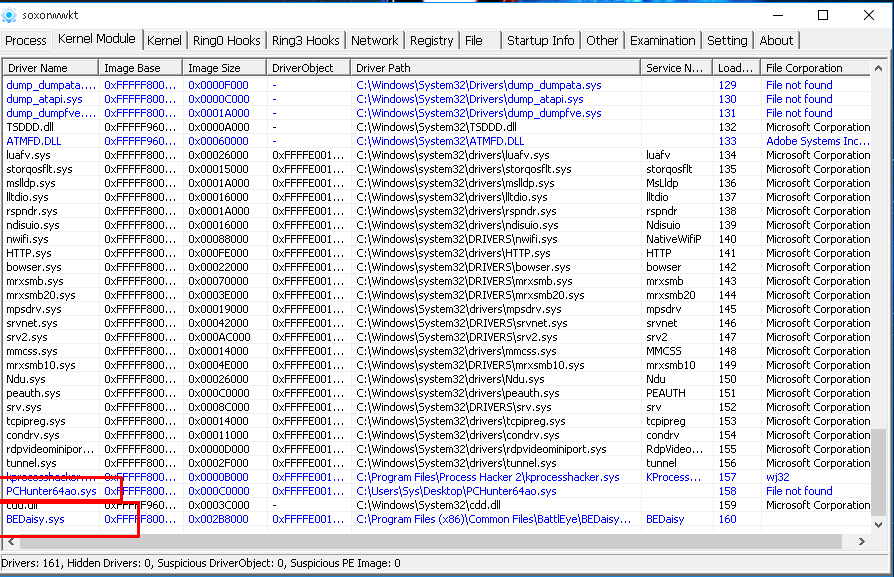
Task: Click the vertical scrollbar thumb
Action: tap(878, 471)
